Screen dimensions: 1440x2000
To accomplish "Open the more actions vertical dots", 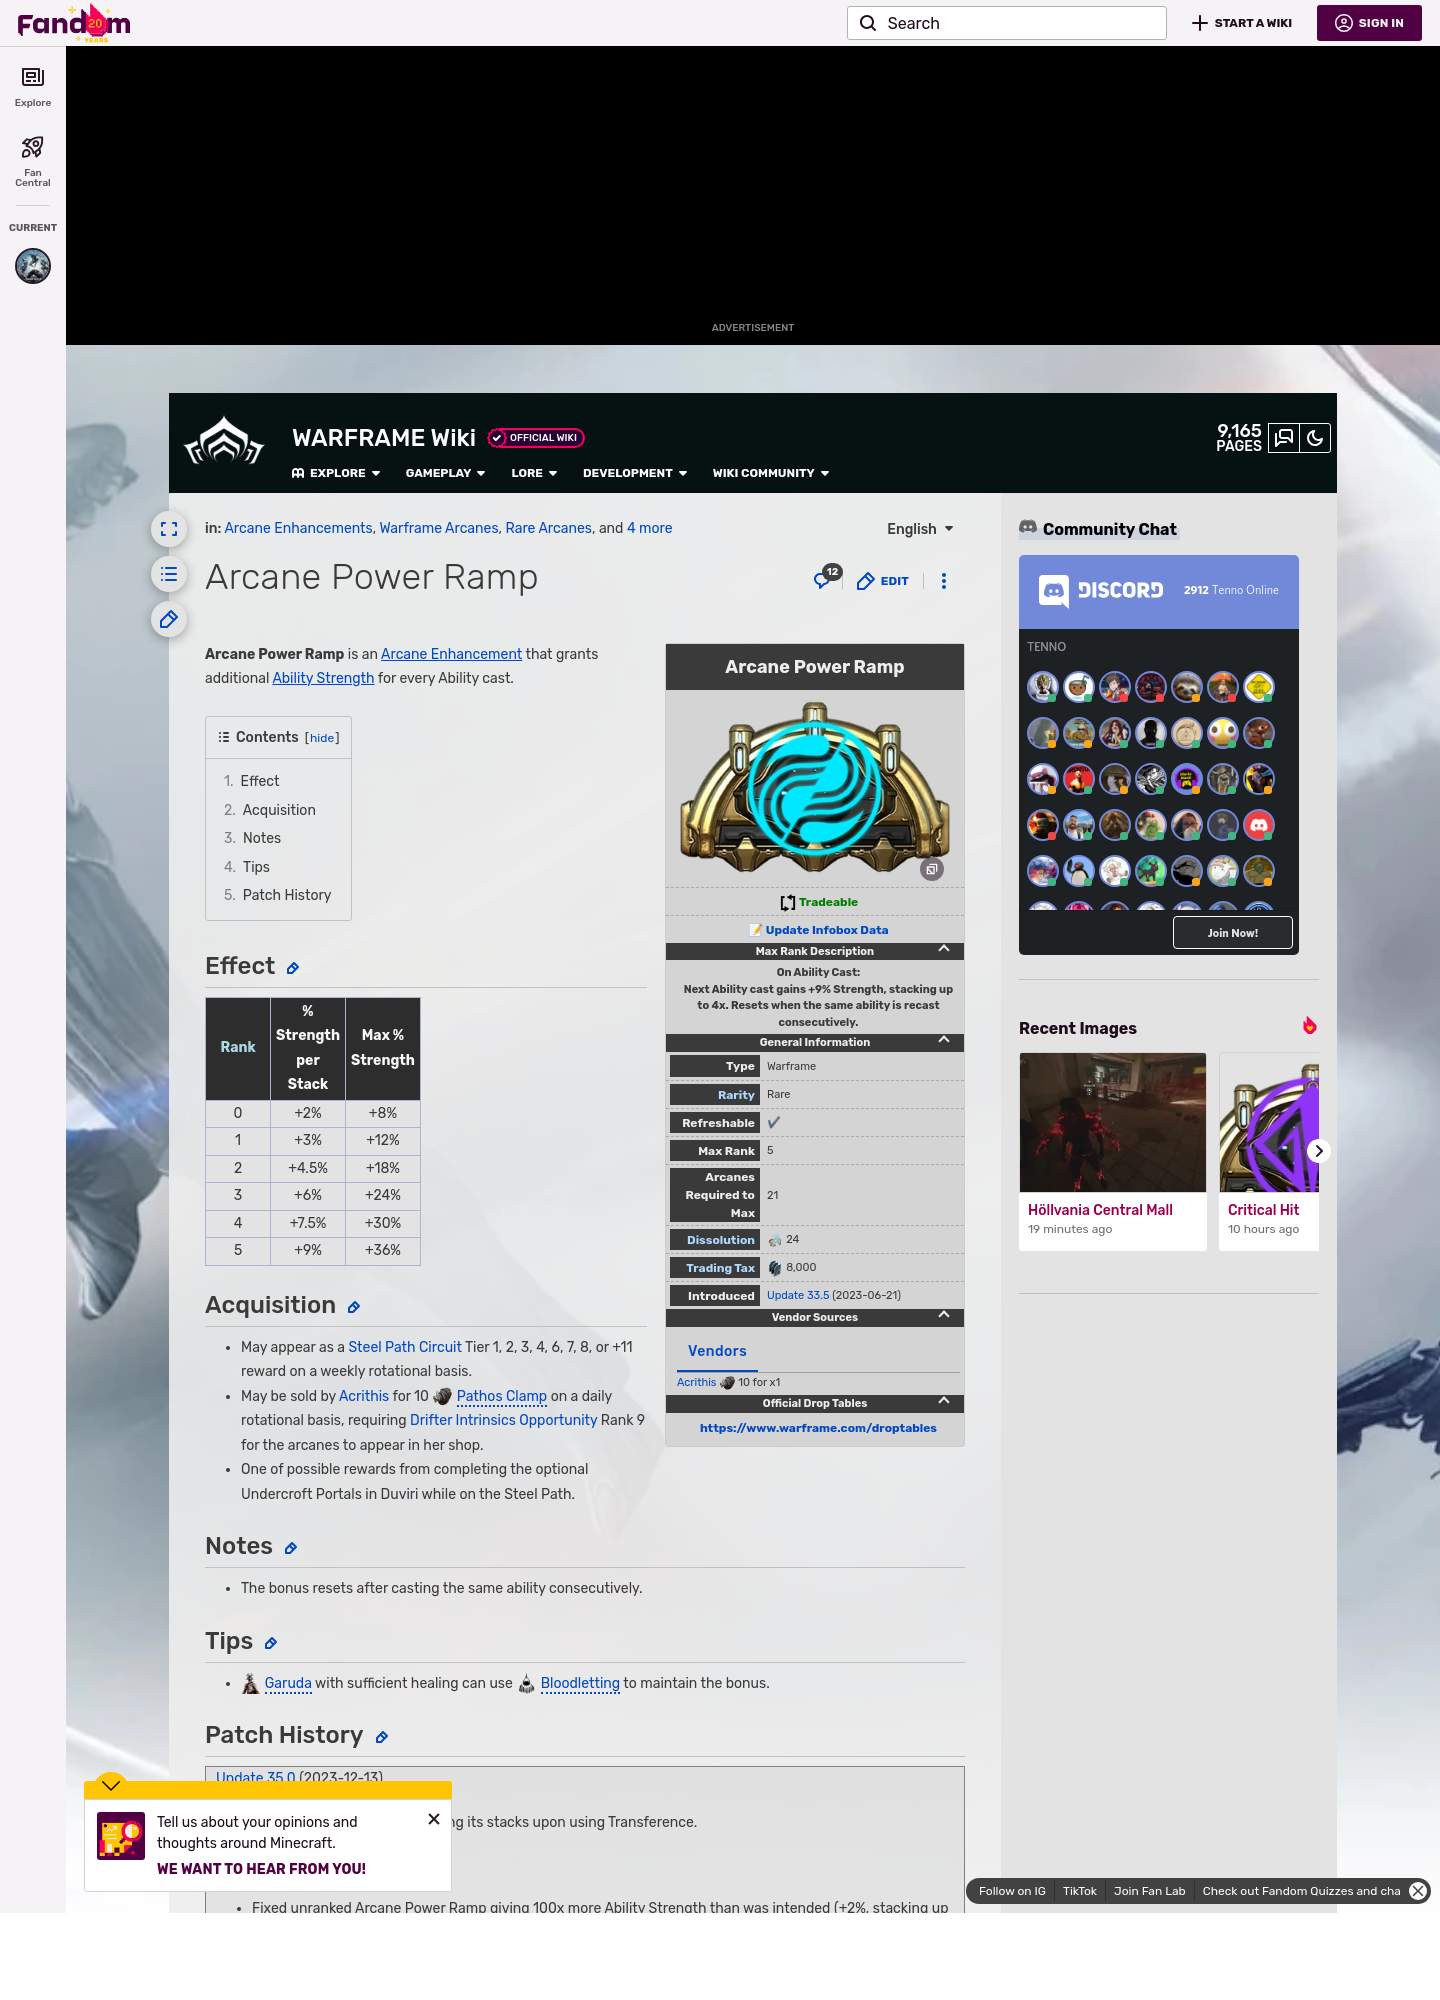I will (944, 581).
